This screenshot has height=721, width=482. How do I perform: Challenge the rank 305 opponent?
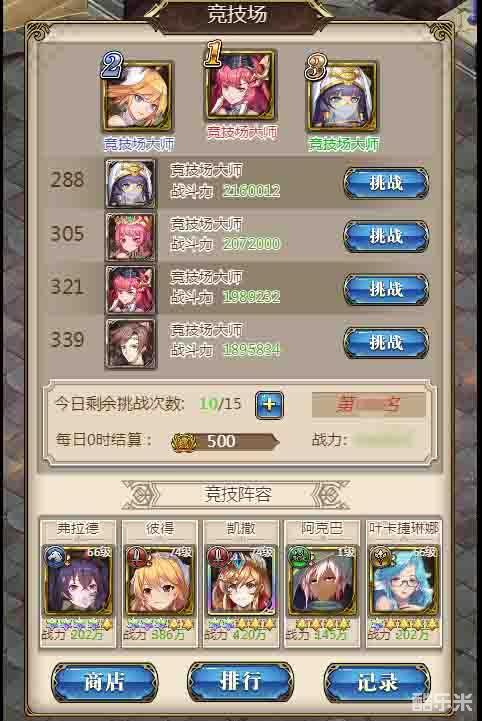click(x=386, y=236)
